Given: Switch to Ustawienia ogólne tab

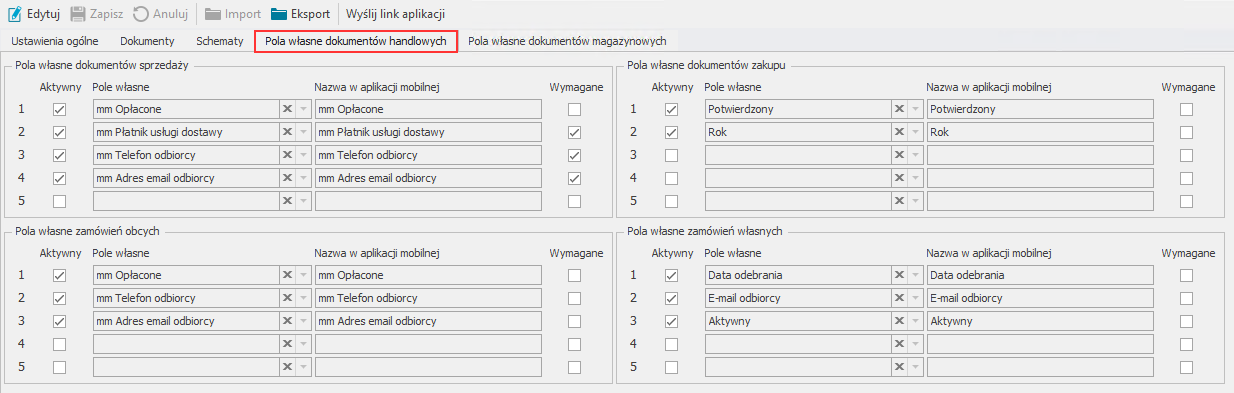Looking at the screenshot, I should click(55, 41).
